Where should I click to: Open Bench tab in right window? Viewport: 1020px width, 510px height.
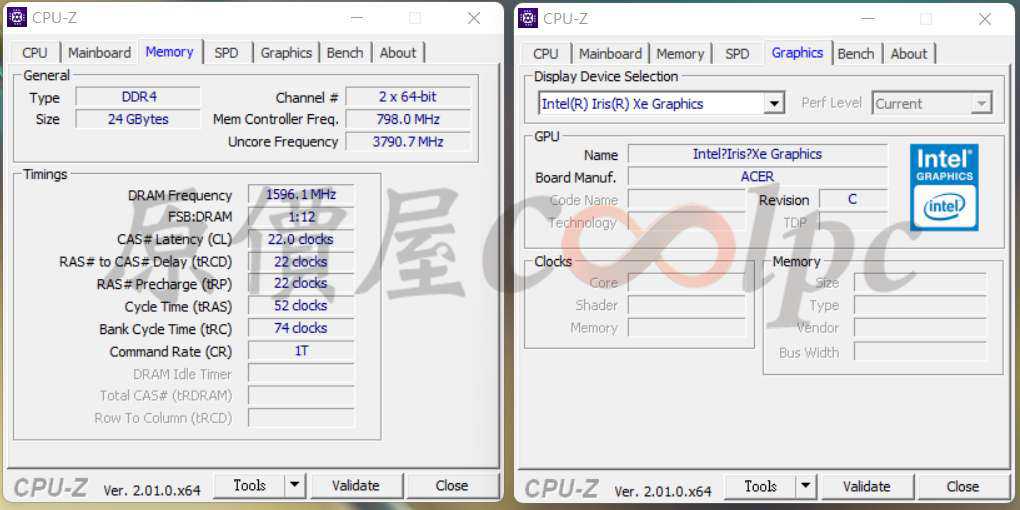(856, 53)
